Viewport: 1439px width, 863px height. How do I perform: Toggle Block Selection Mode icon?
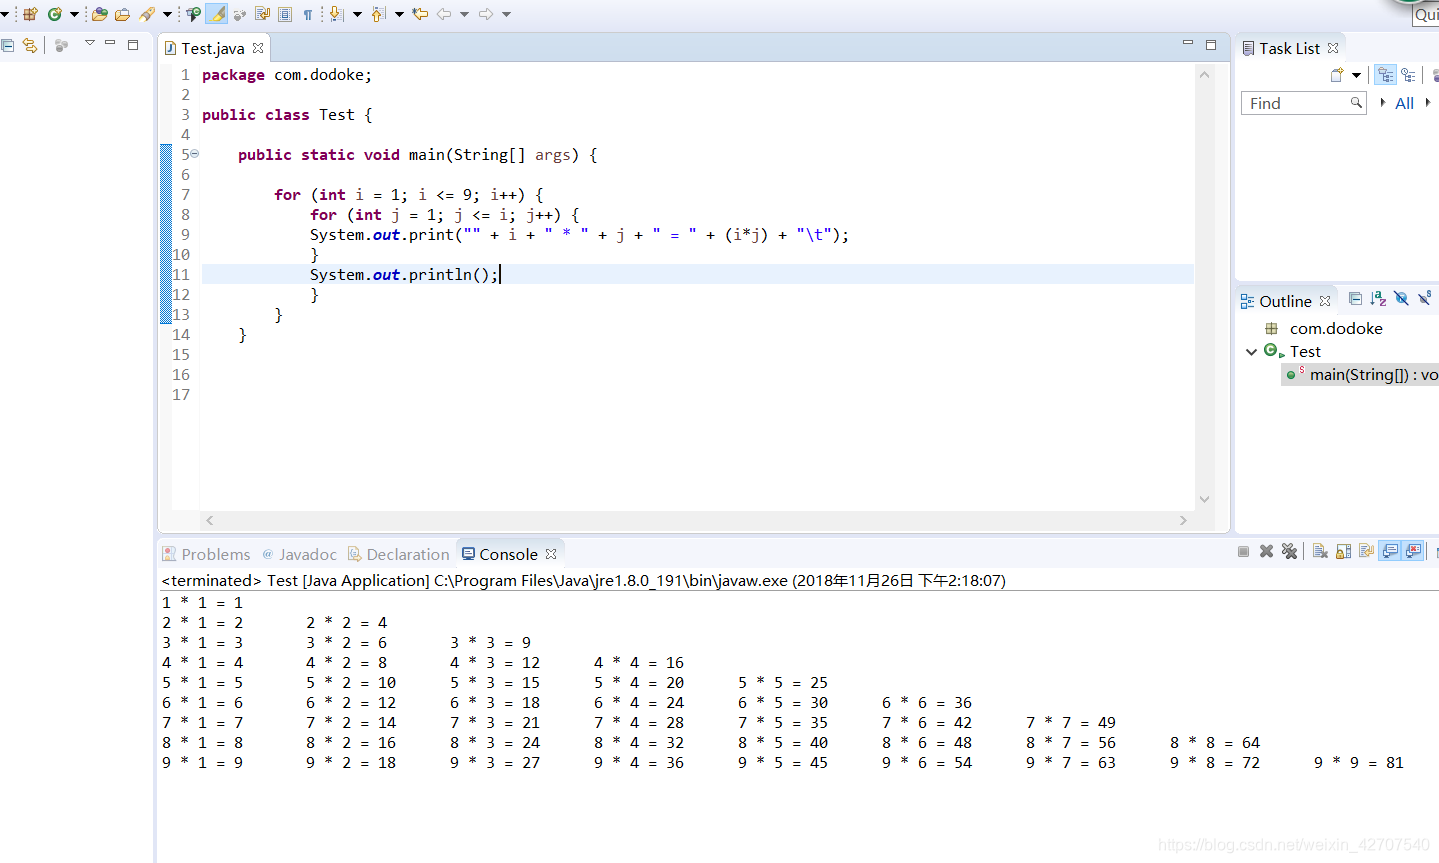[x=285, y=14]
